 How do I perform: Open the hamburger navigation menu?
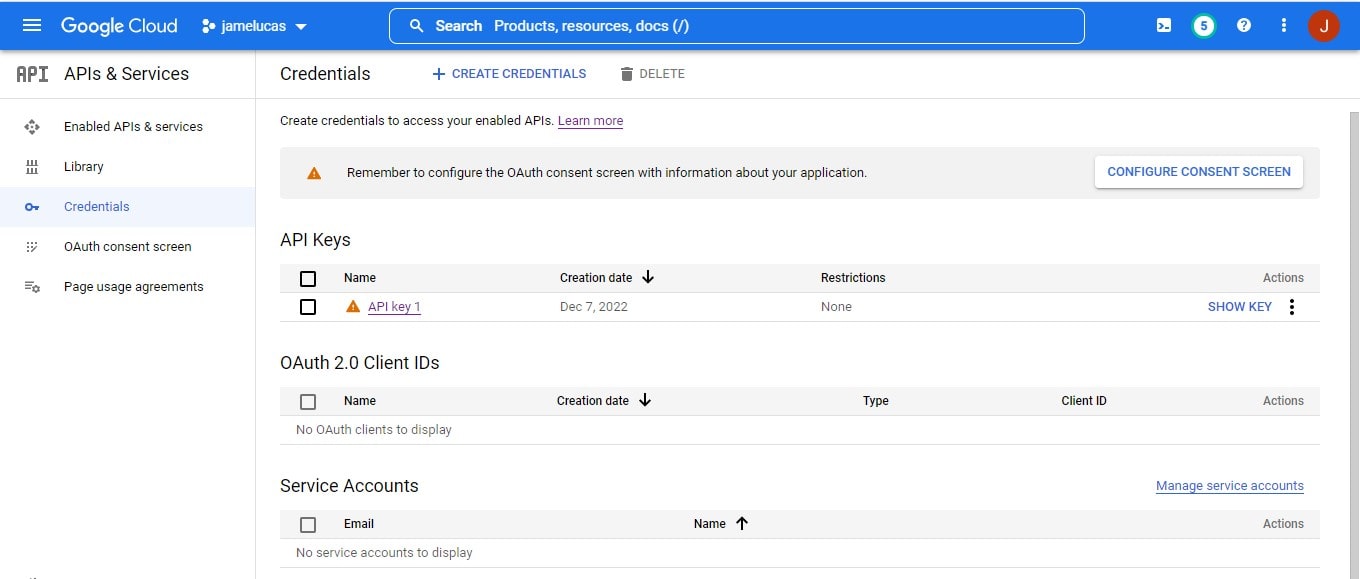[32, 26]
